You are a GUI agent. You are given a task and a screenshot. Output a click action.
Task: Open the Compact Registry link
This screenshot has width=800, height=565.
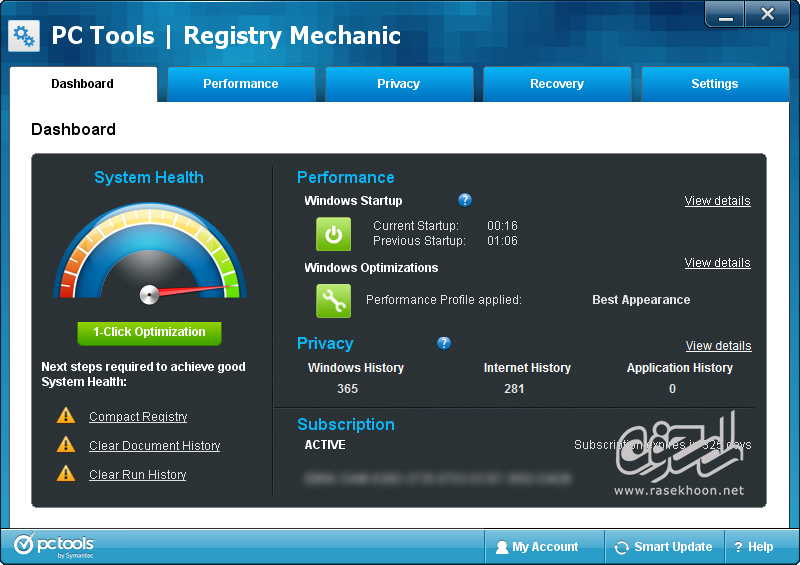[x=138, y=416]
